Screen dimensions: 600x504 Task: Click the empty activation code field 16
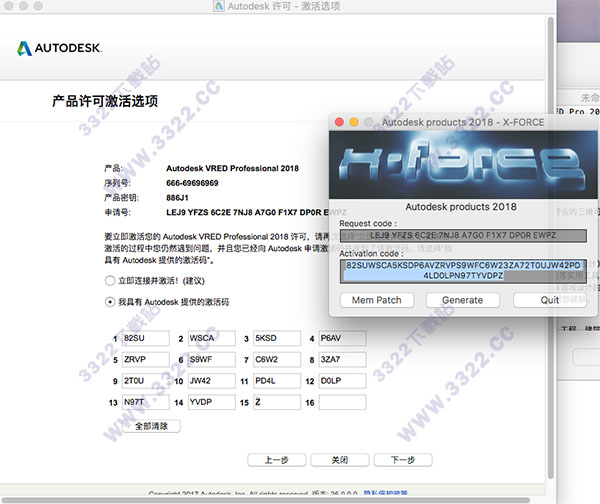[x=342, y=403]
